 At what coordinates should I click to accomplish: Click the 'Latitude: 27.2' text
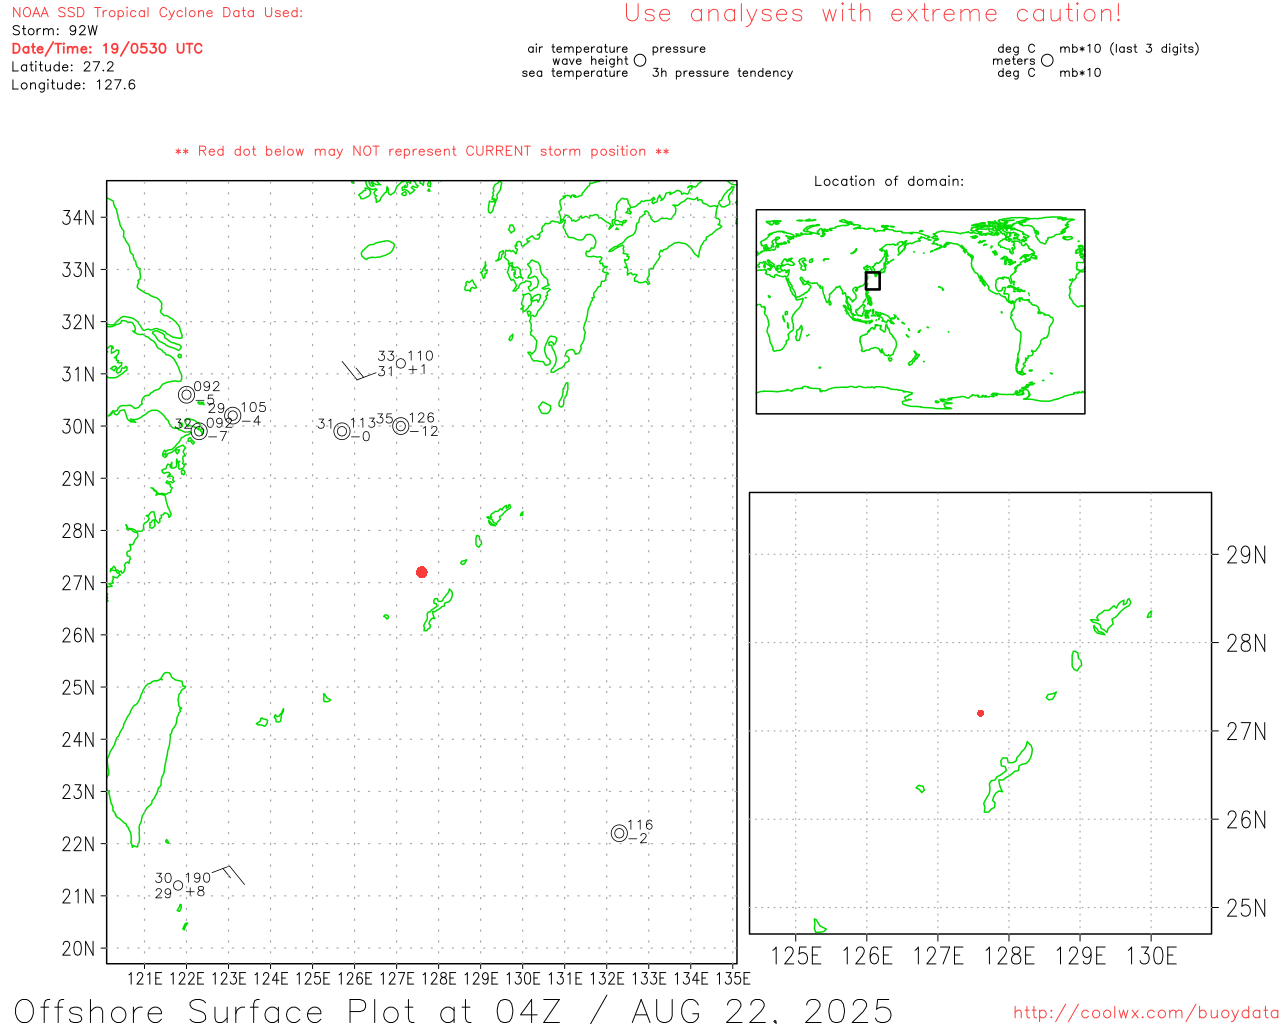click(63, 66)
